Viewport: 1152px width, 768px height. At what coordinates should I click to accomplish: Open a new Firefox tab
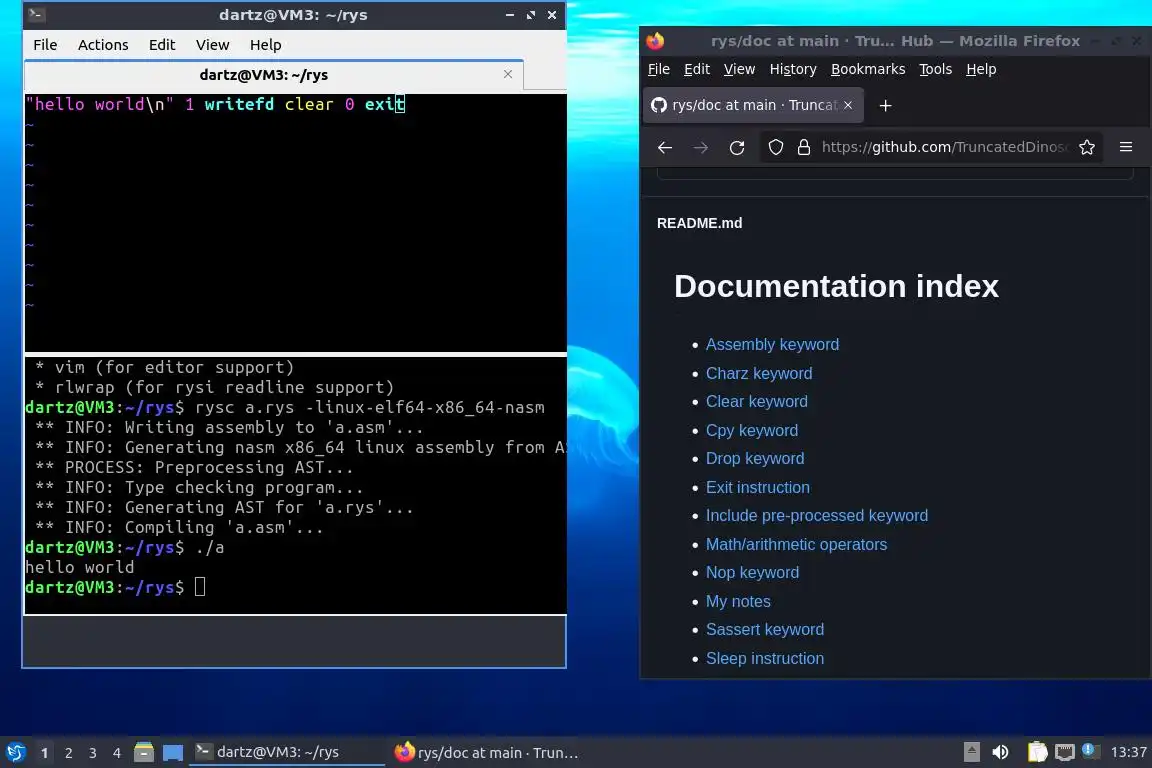pos(885,106)
